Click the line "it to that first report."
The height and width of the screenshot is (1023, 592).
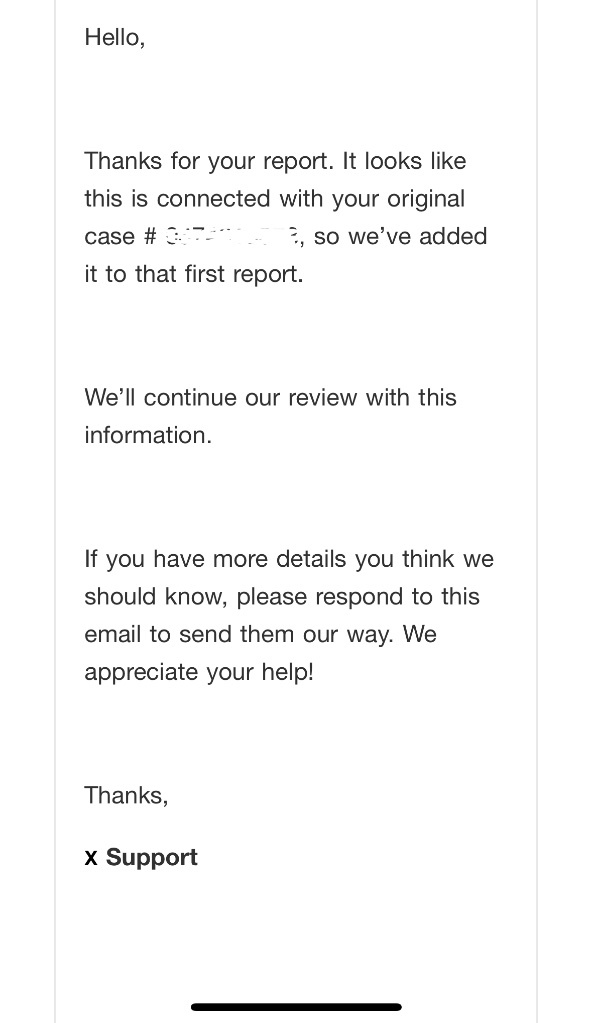pyautogui.click(x=194, y=274)
